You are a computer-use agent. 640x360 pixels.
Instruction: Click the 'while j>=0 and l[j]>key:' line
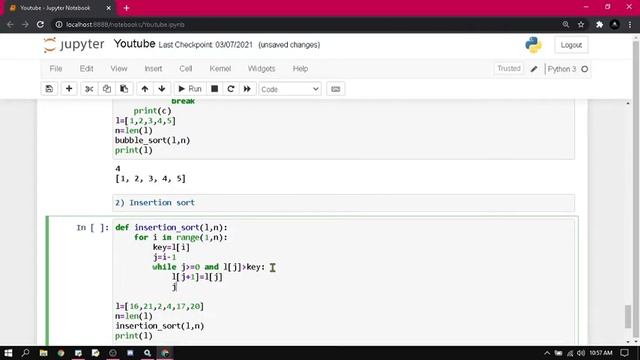(x=209, y=267)
